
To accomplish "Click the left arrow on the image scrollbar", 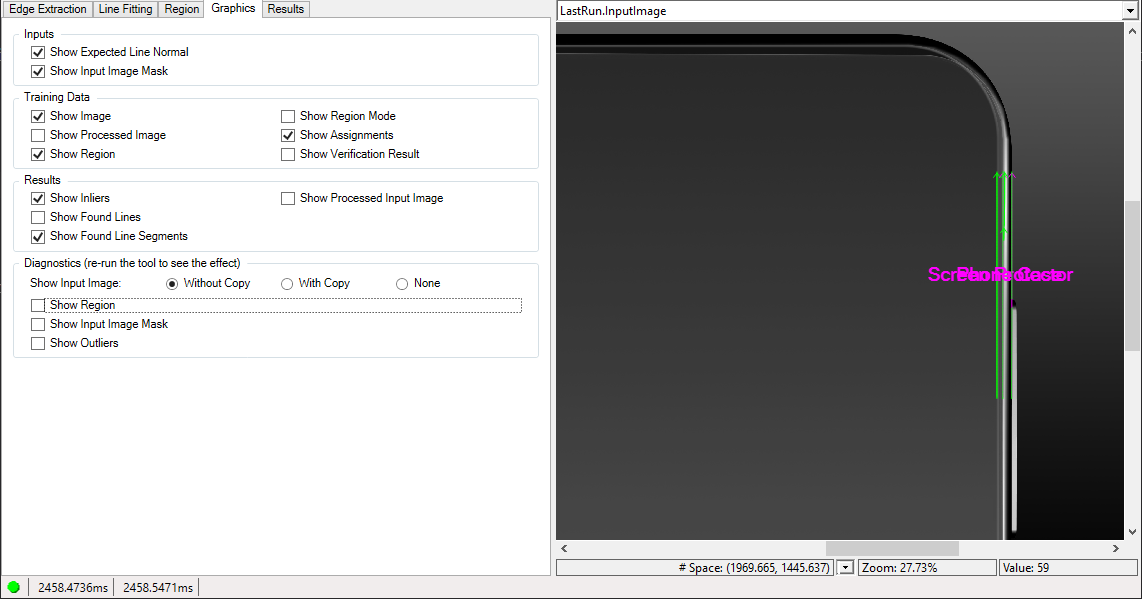I will coord(563,548).
